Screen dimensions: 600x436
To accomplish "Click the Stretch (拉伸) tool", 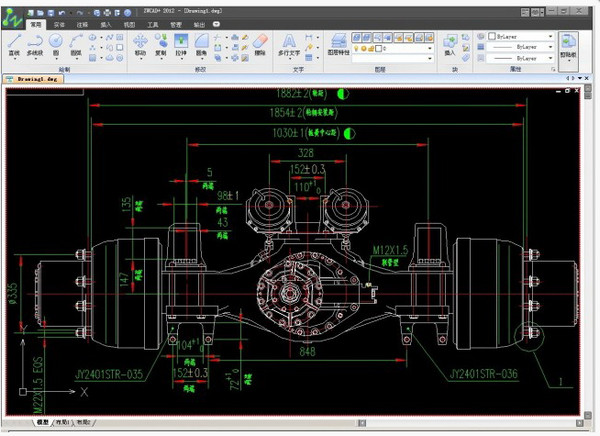I will tap(182, 43).
